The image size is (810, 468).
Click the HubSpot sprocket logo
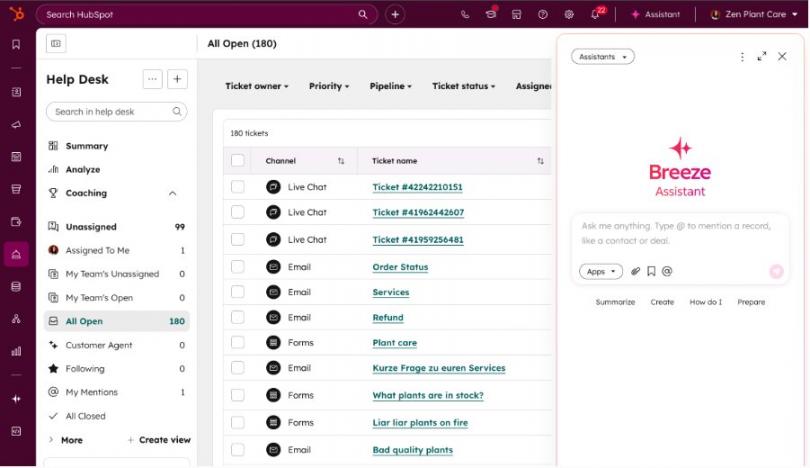coord(17,13)
